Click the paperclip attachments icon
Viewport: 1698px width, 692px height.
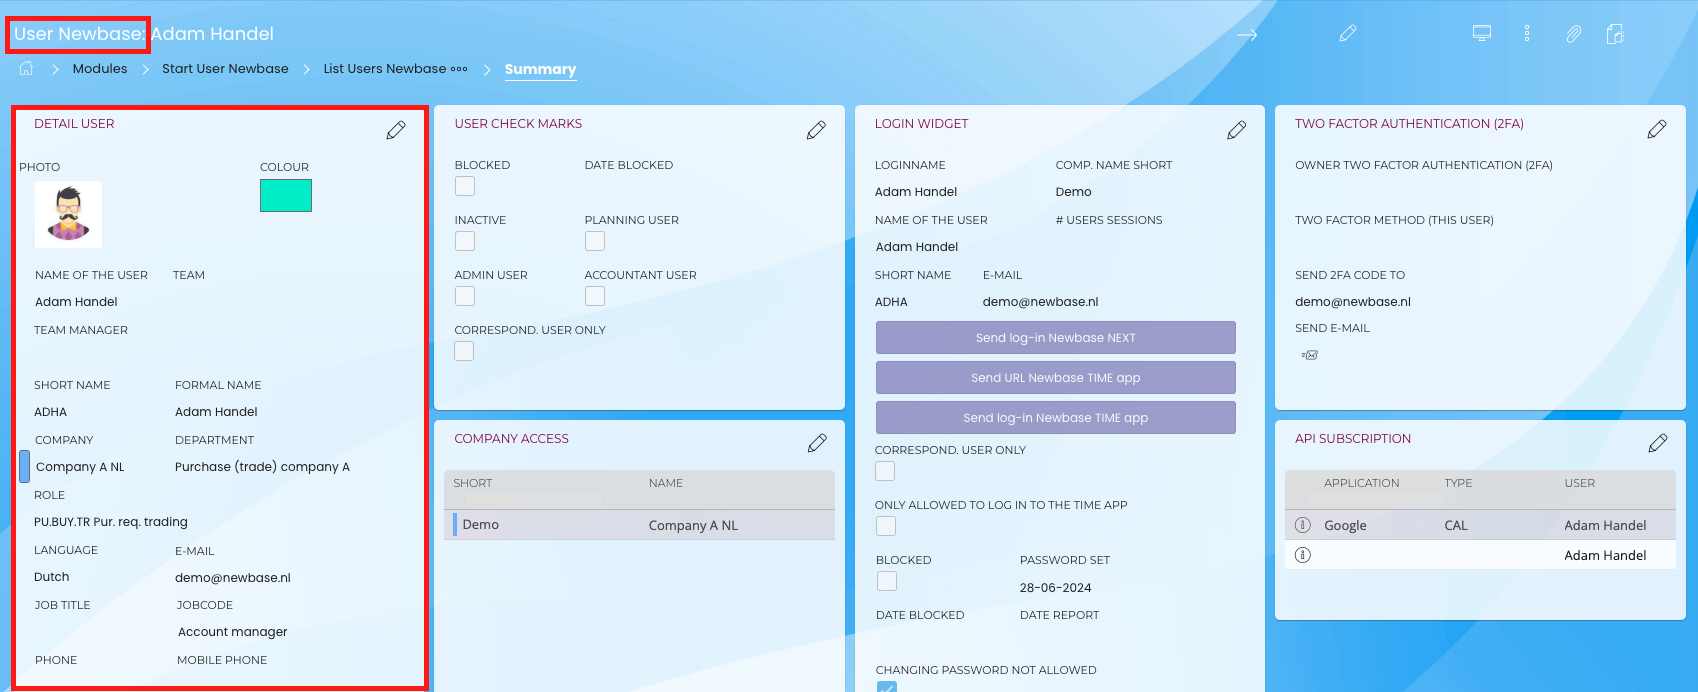coord(1573,34)
